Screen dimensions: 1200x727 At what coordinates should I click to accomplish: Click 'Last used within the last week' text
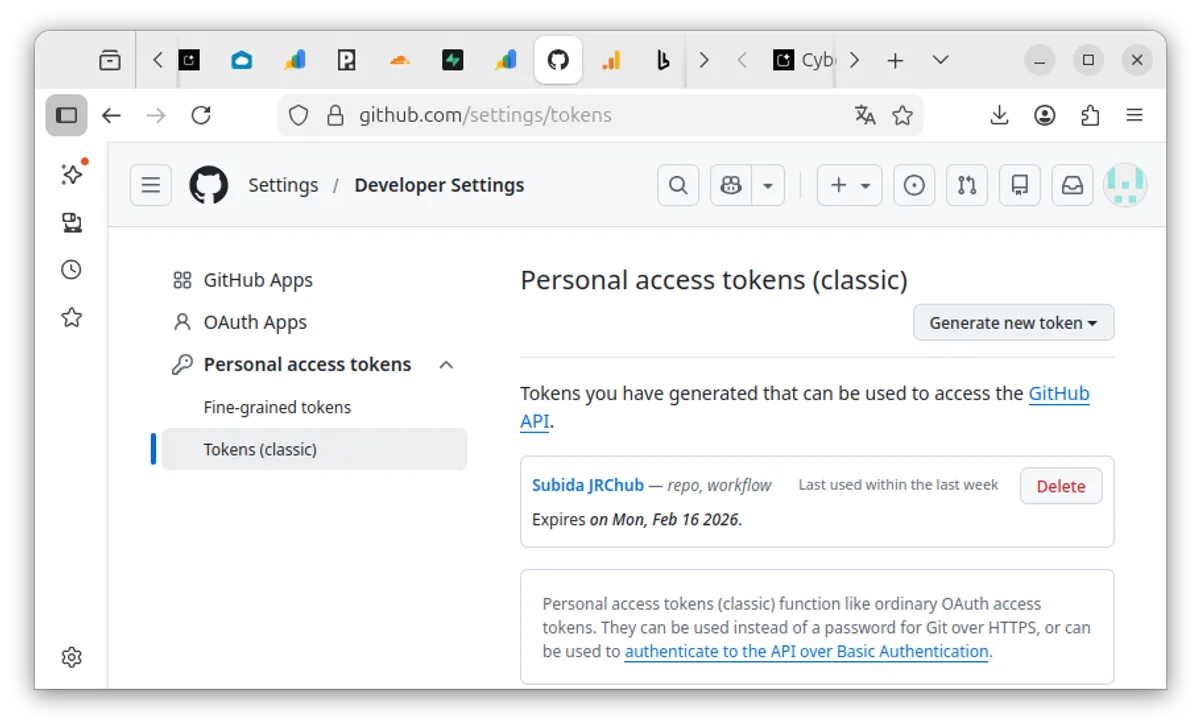point(898,485)
